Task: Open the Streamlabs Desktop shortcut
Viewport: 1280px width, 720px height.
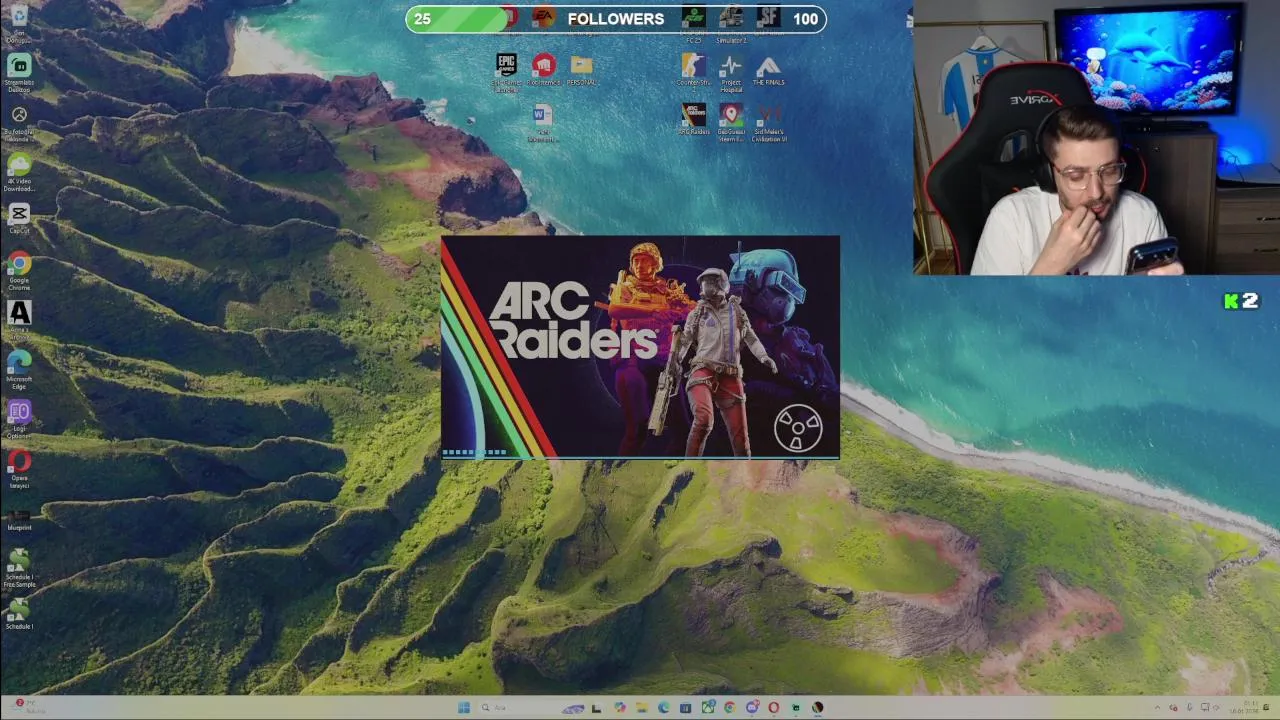Action: point(19,74)
